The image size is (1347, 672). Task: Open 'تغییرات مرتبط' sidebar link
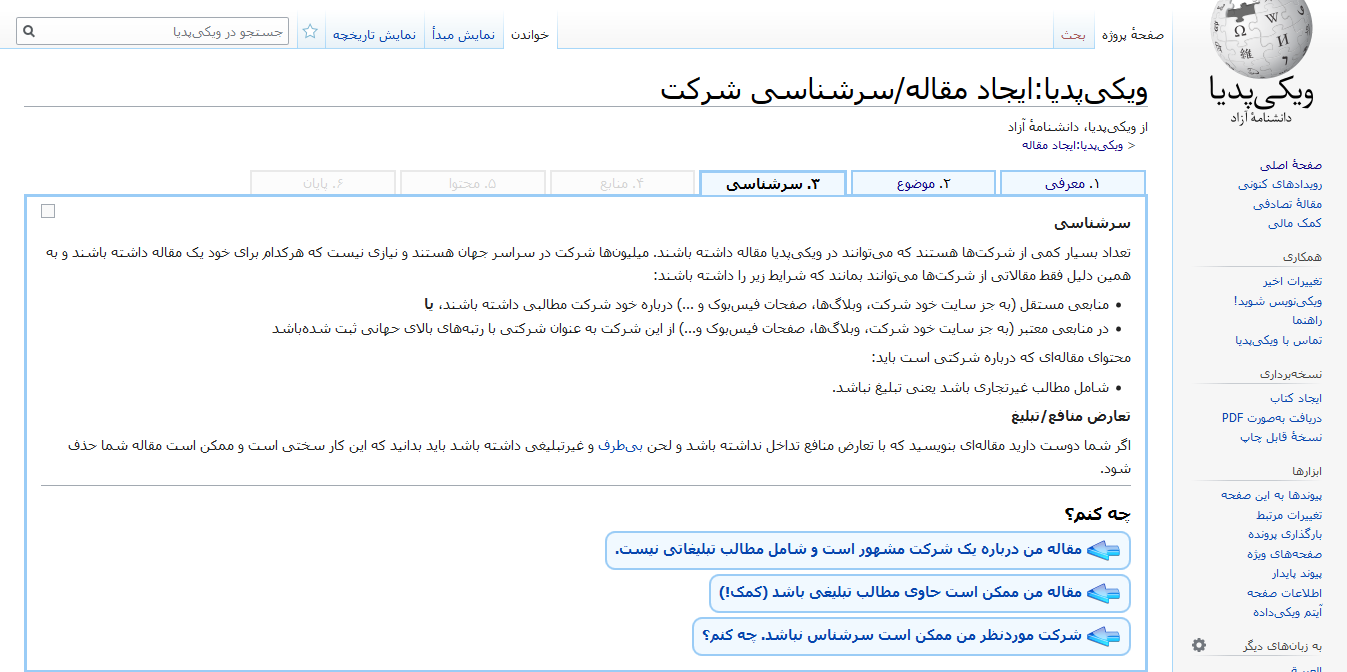click(x=1289, y=515)
